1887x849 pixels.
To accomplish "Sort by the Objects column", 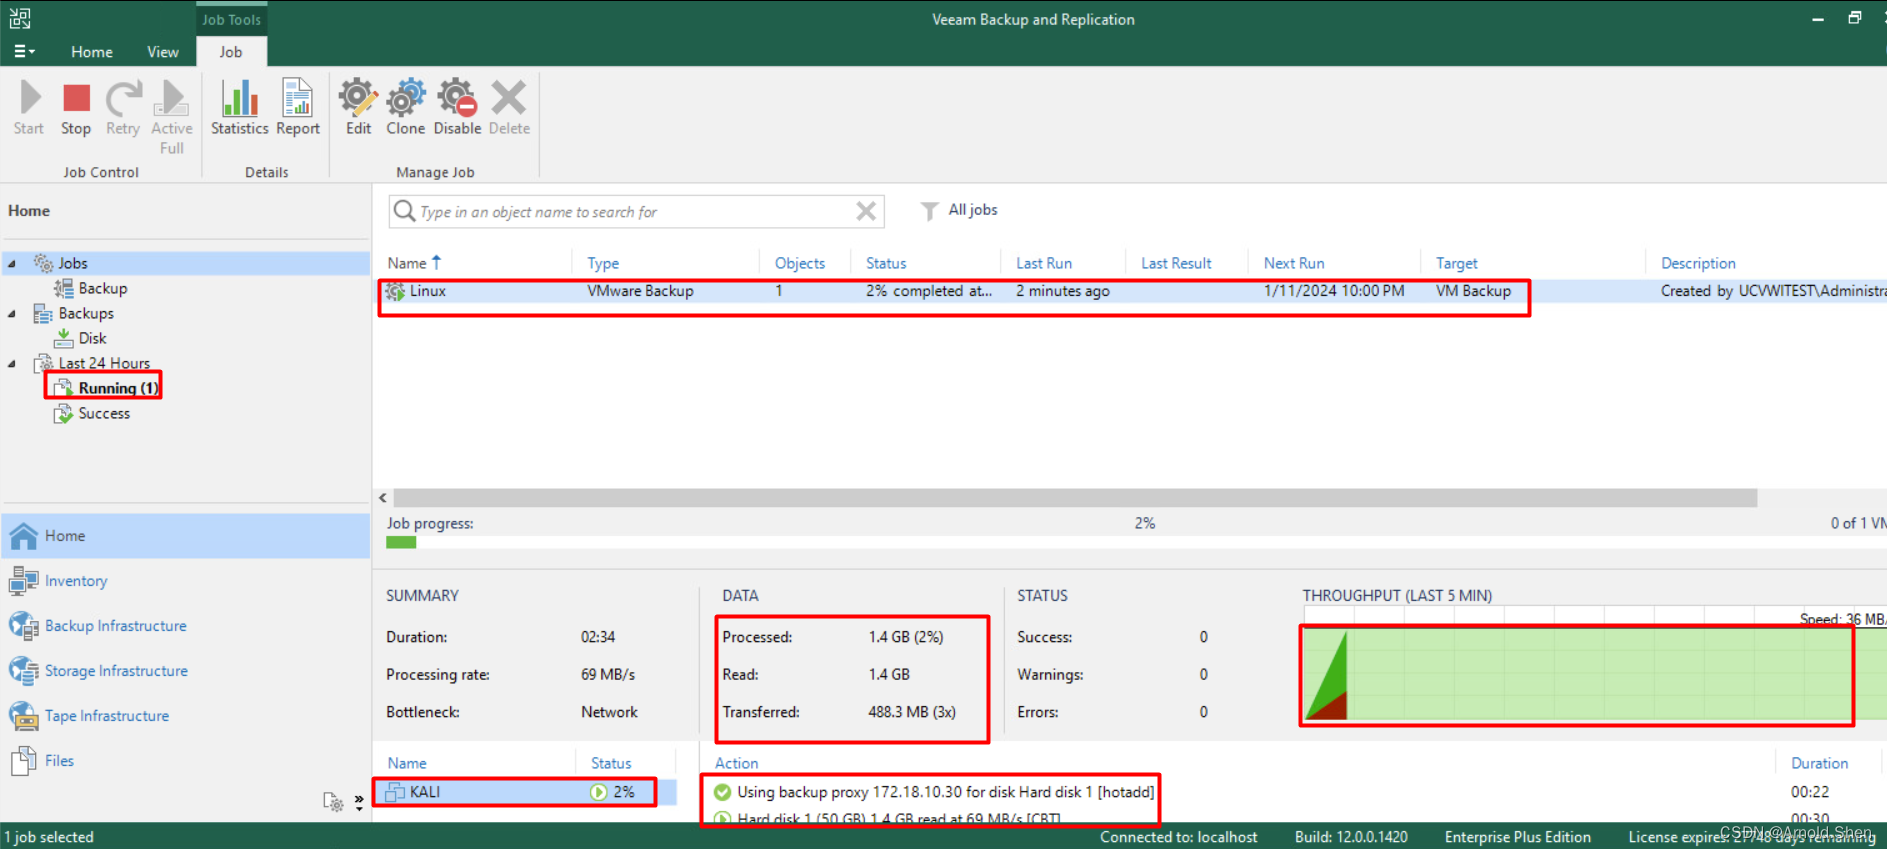I will point(800,263).
